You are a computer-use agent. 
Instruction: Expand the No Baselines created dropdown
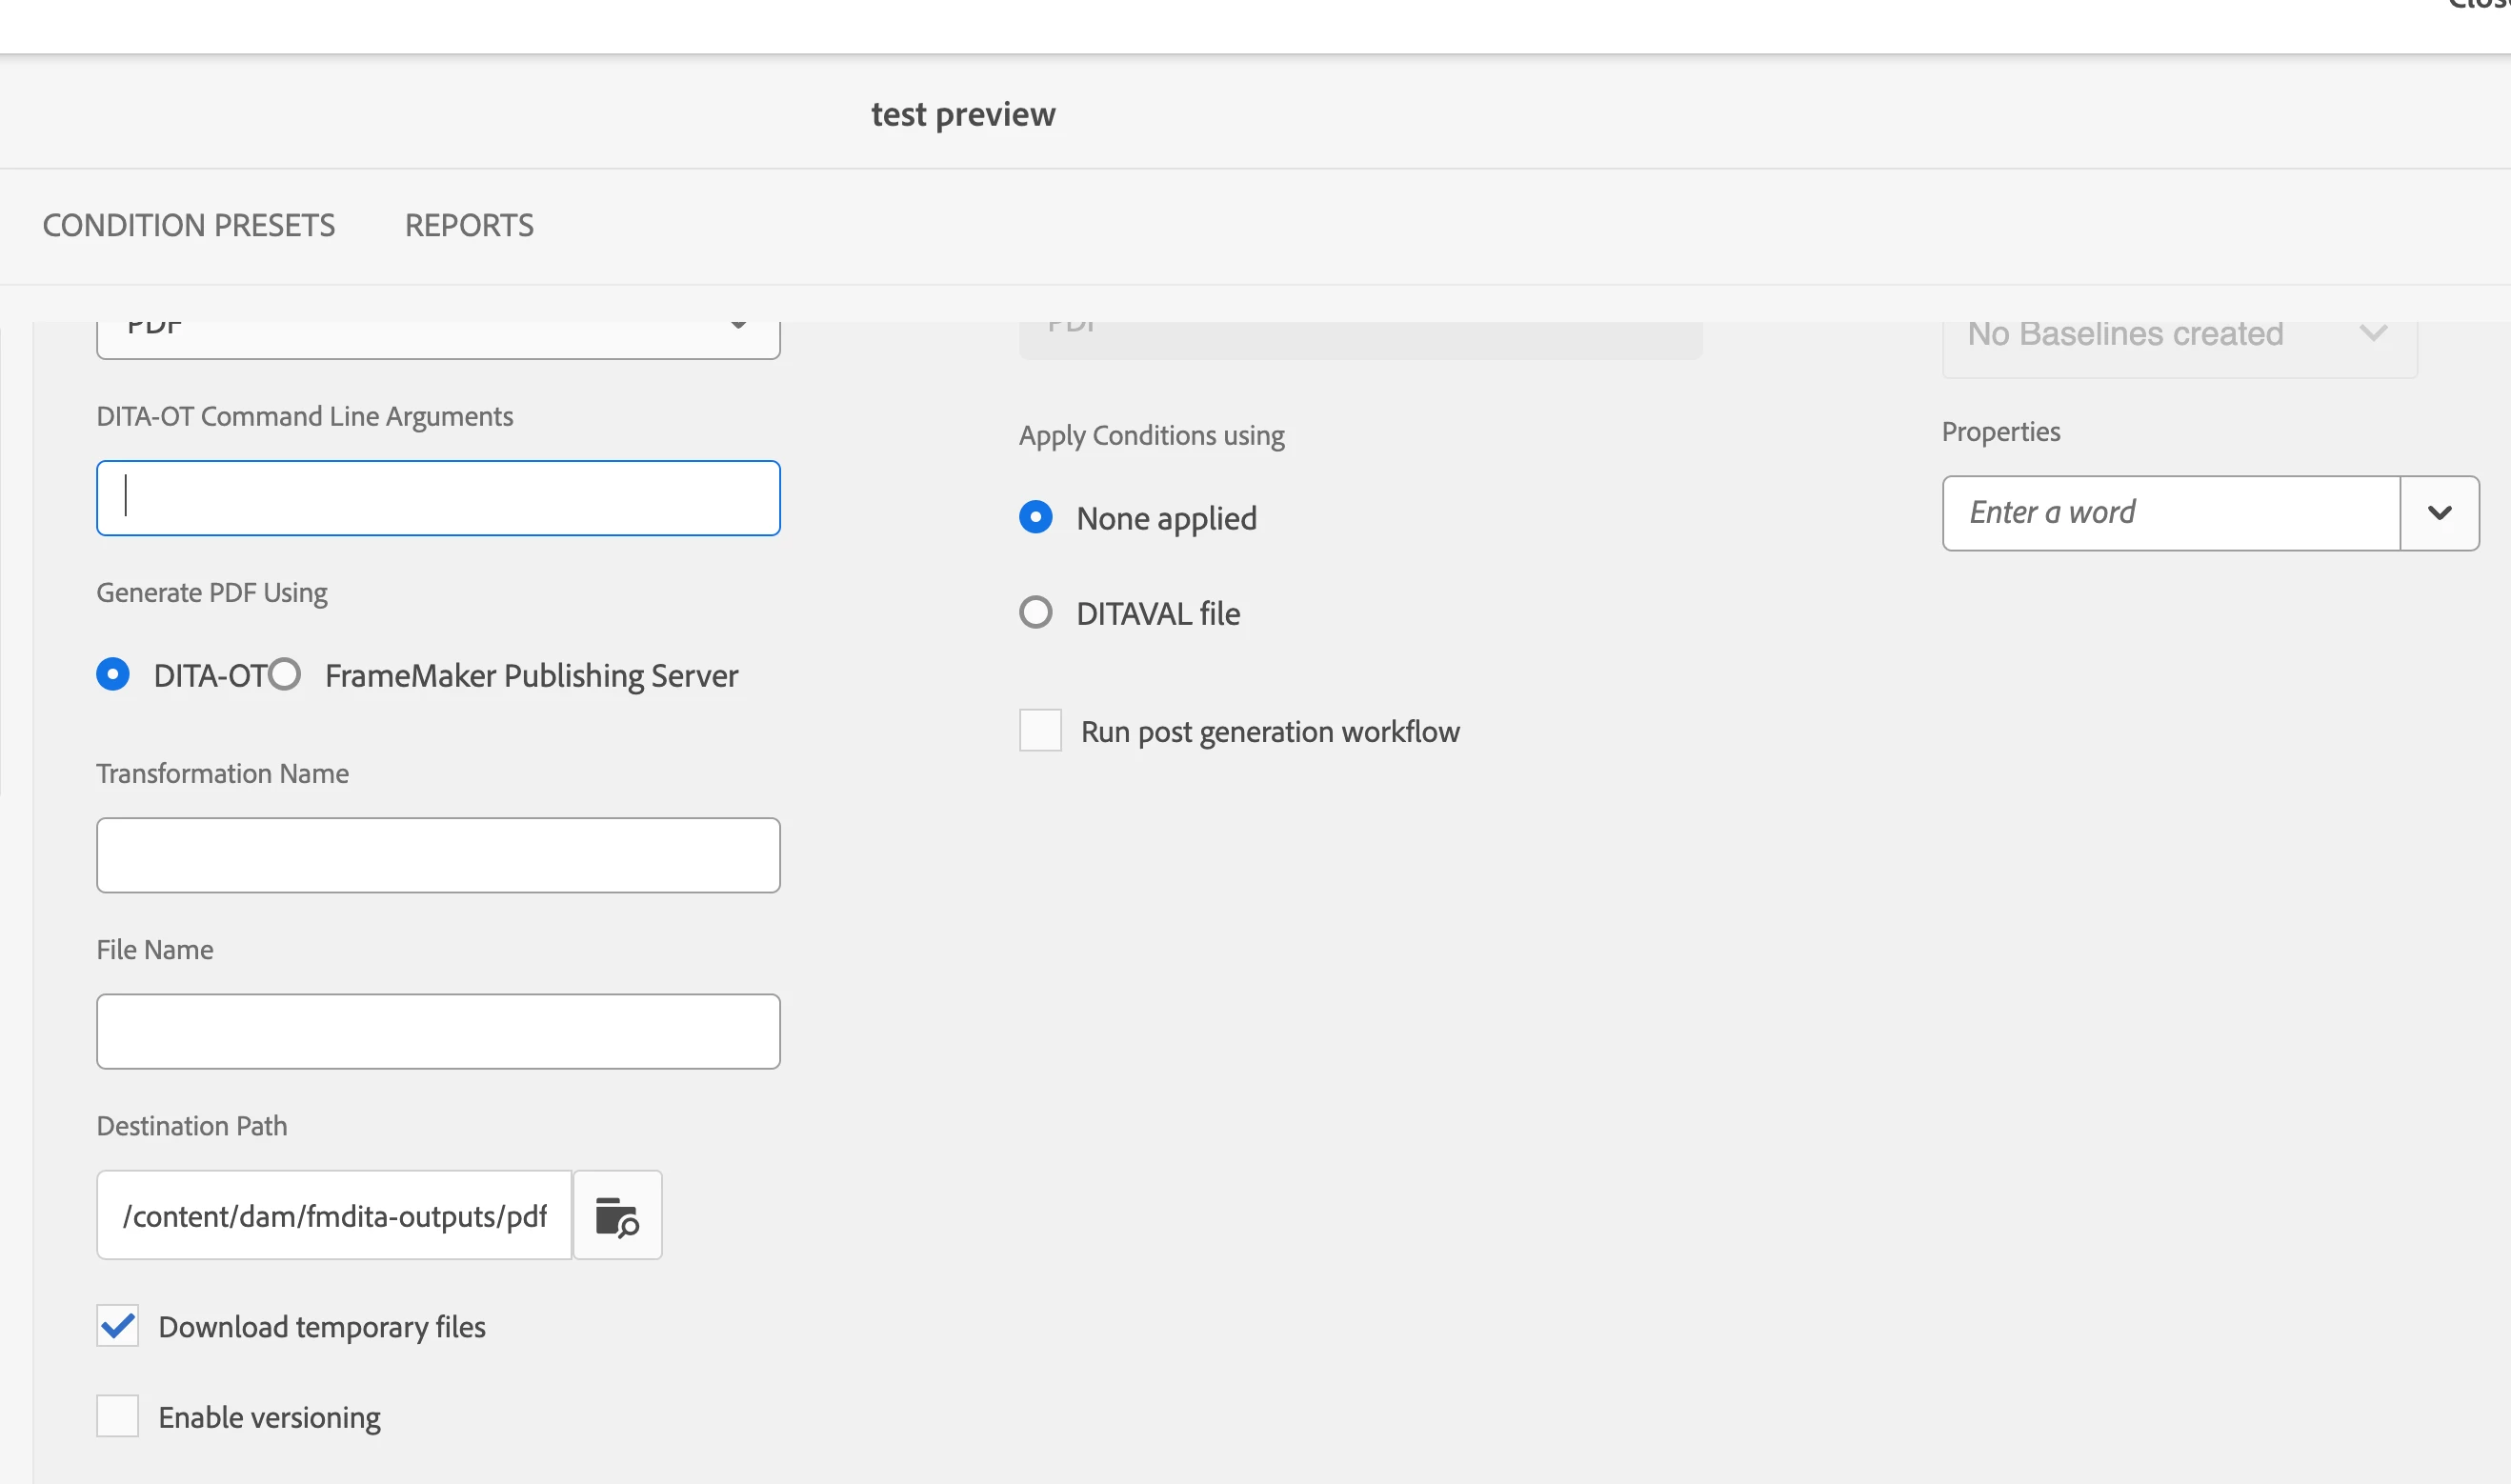click(2373, 334)
